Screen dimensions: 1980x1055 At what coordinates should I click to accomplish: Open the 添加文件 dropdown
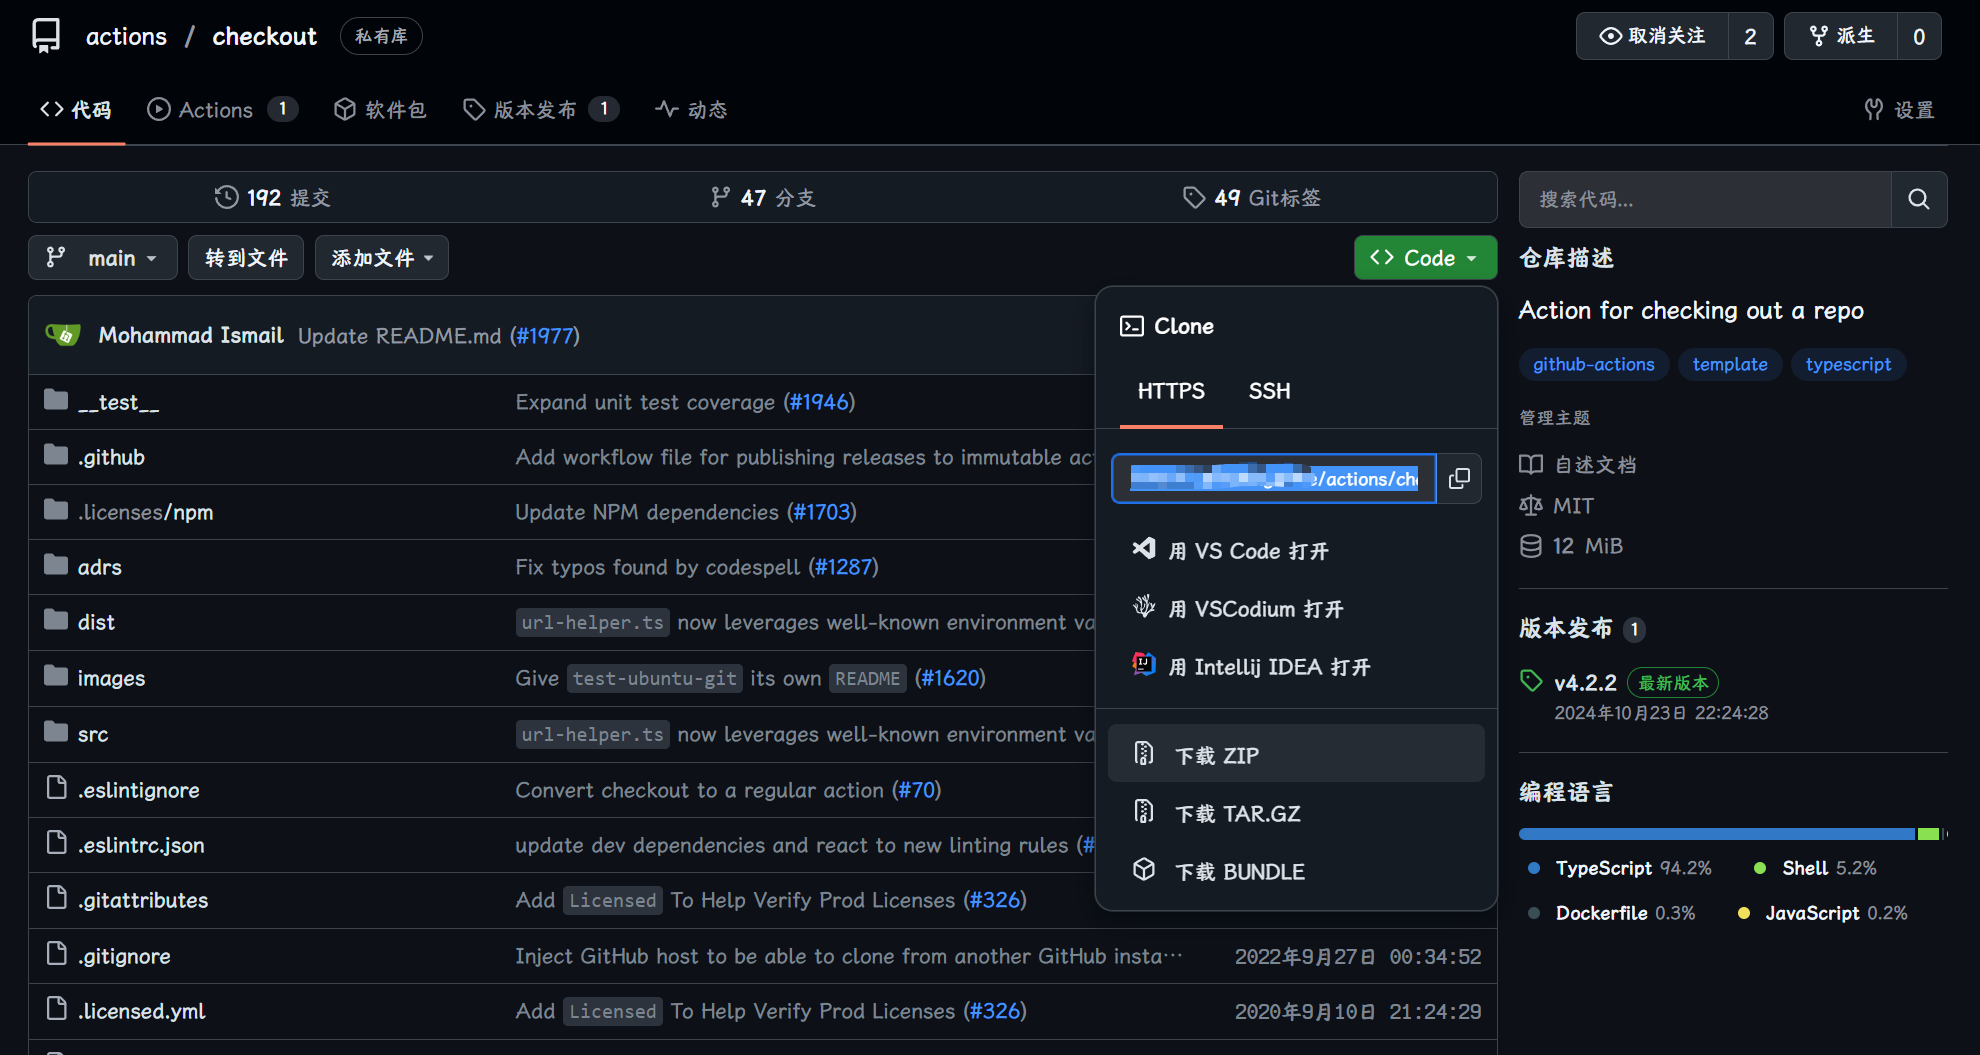point(382,258)
